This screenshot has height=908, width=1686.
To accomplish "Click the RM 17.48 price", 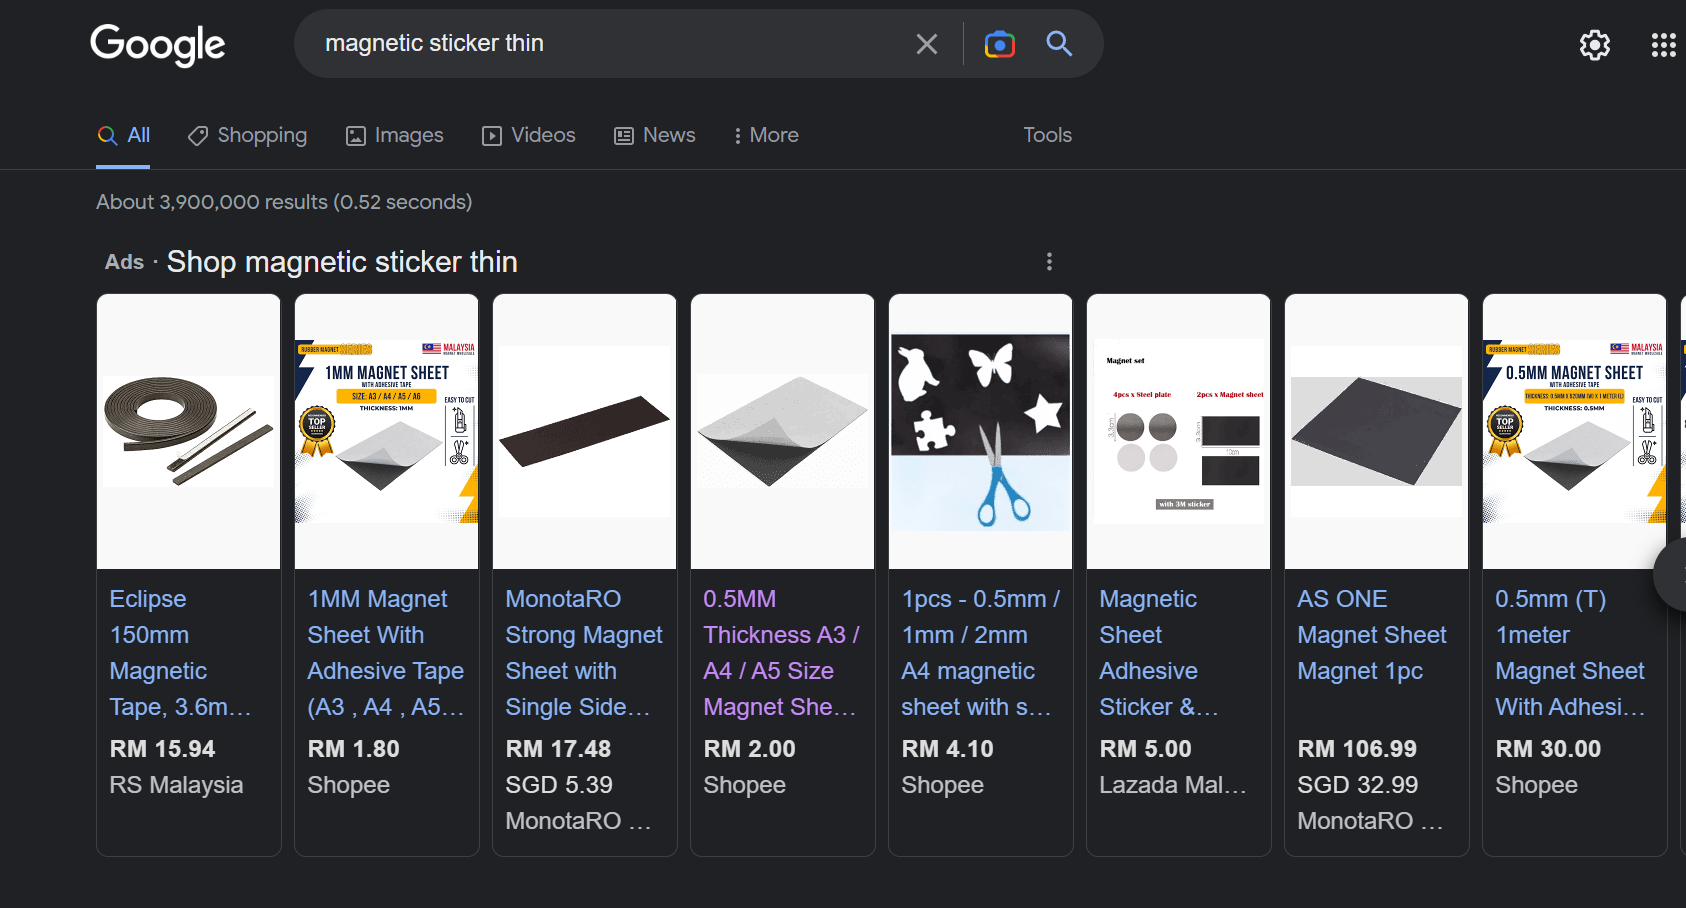I will [x=558, y=749].
